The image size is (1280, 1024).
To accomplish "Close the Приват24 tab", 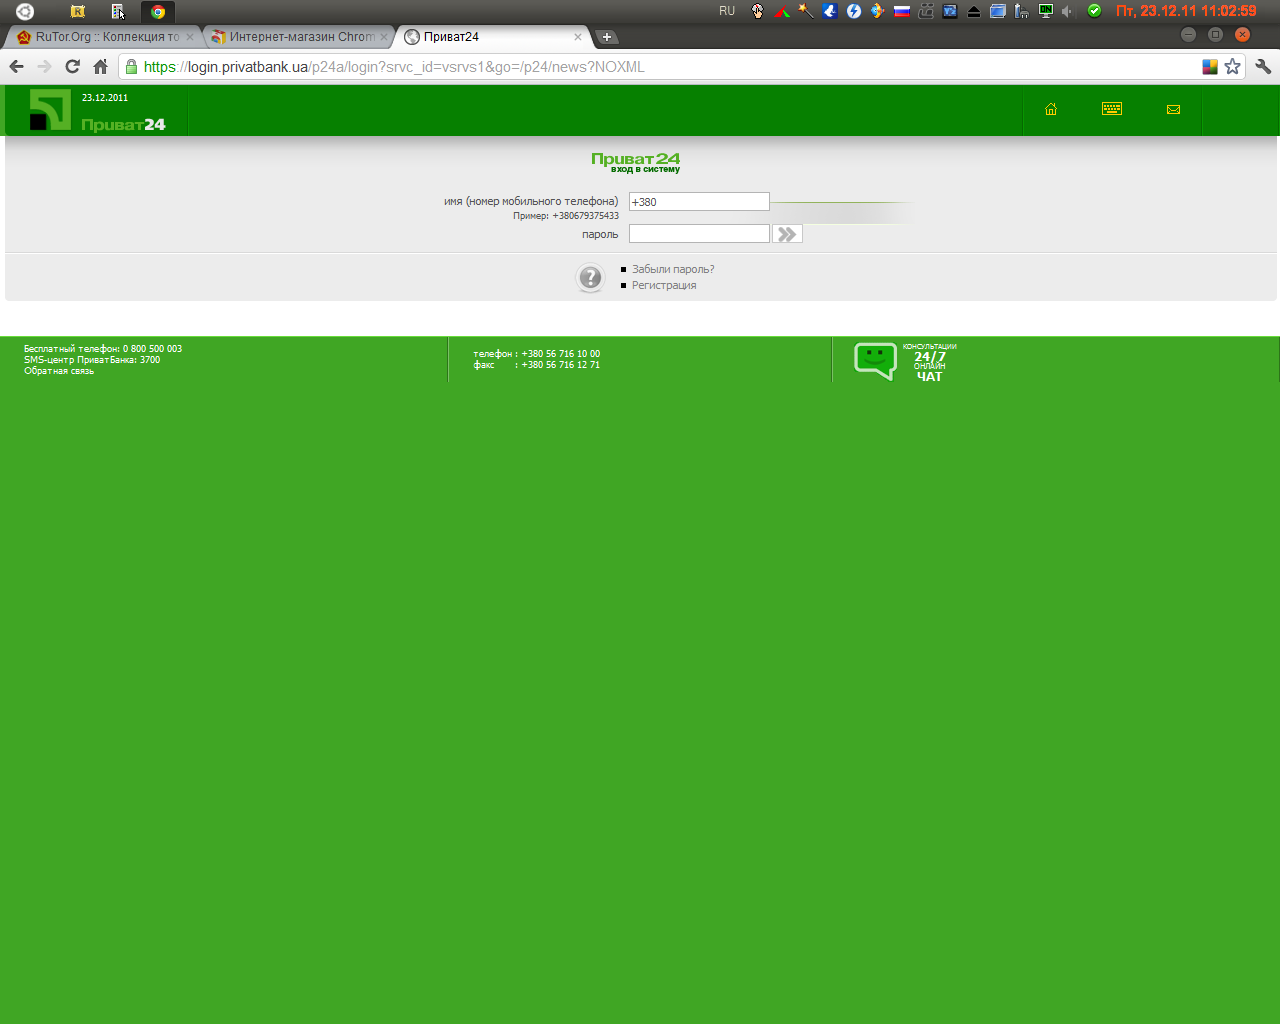I will click(577, 37).
